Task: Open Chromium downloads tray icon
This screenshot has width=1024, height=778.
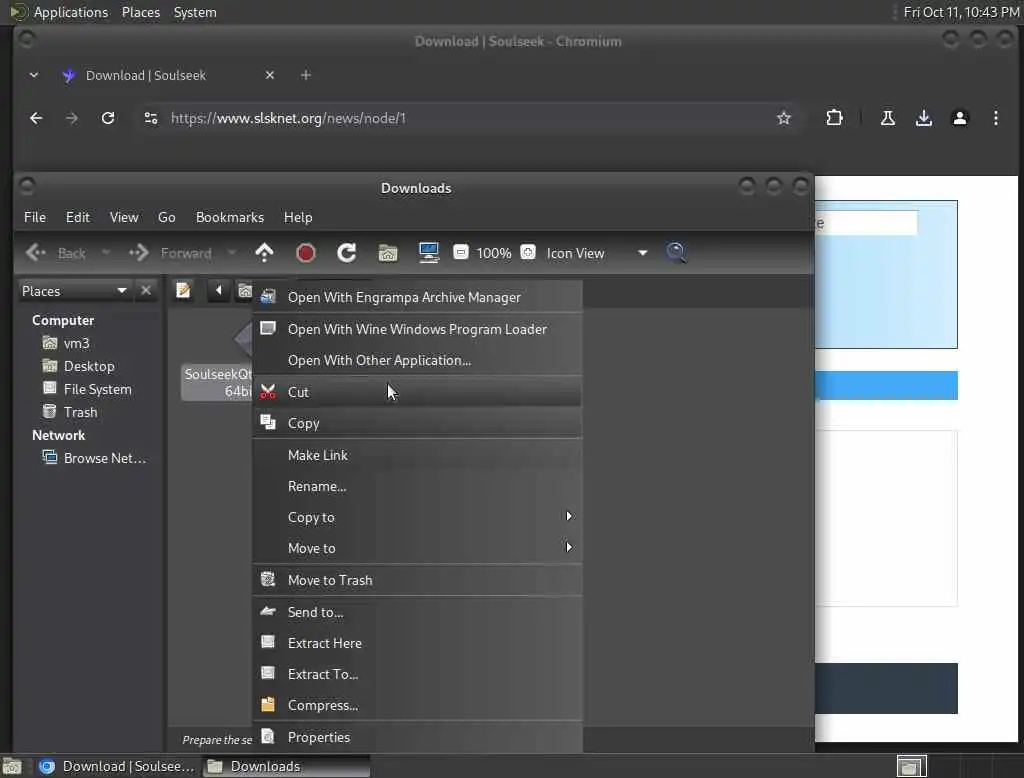Action: (923, 118)
